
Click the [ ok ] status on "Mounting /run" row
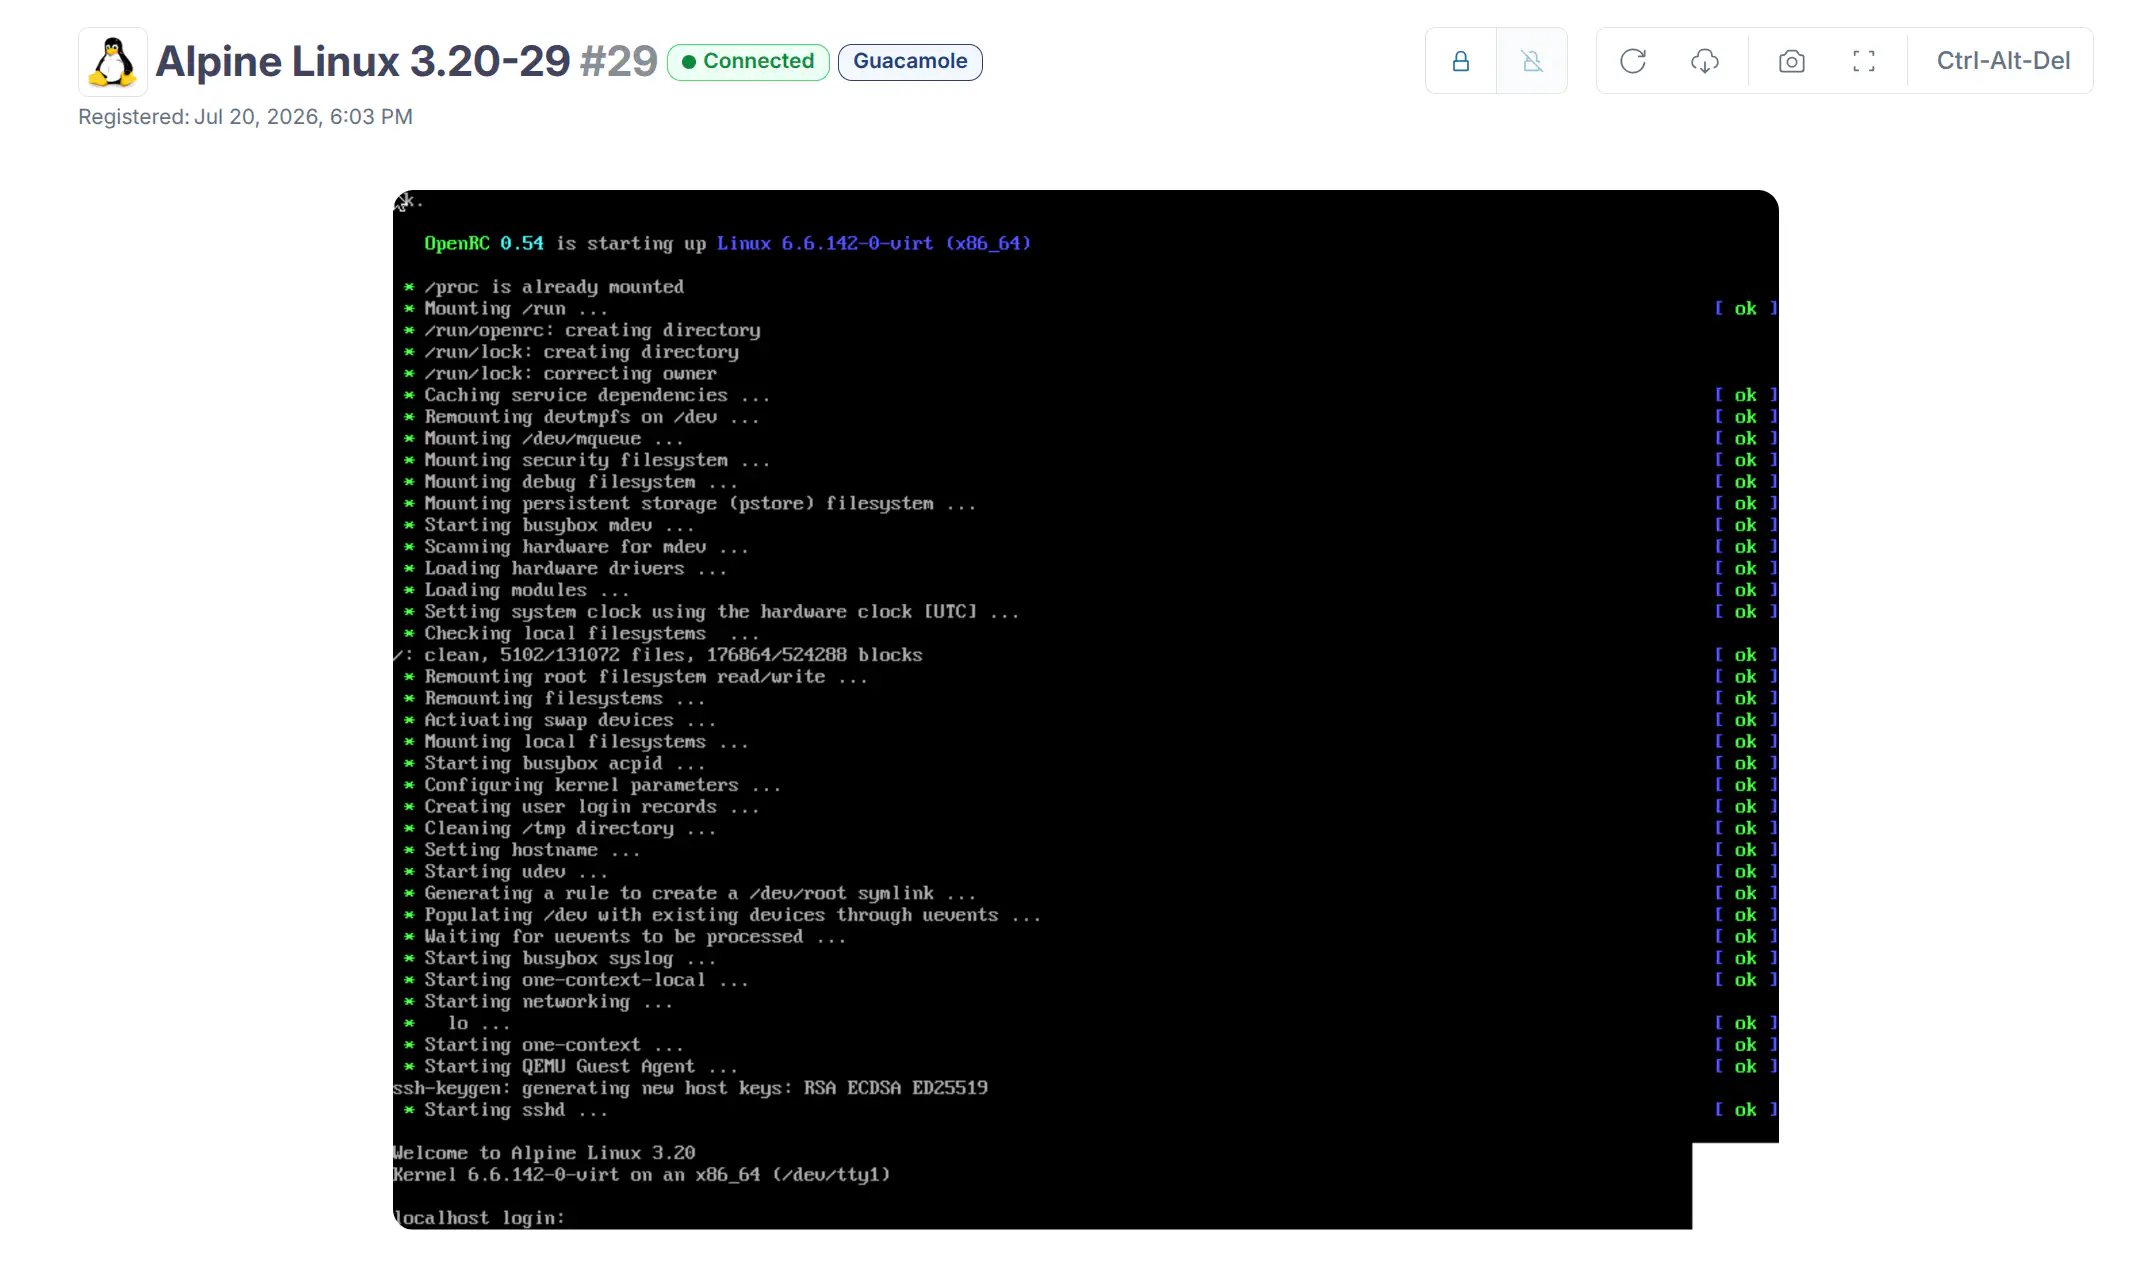[x=1746, y=309]
